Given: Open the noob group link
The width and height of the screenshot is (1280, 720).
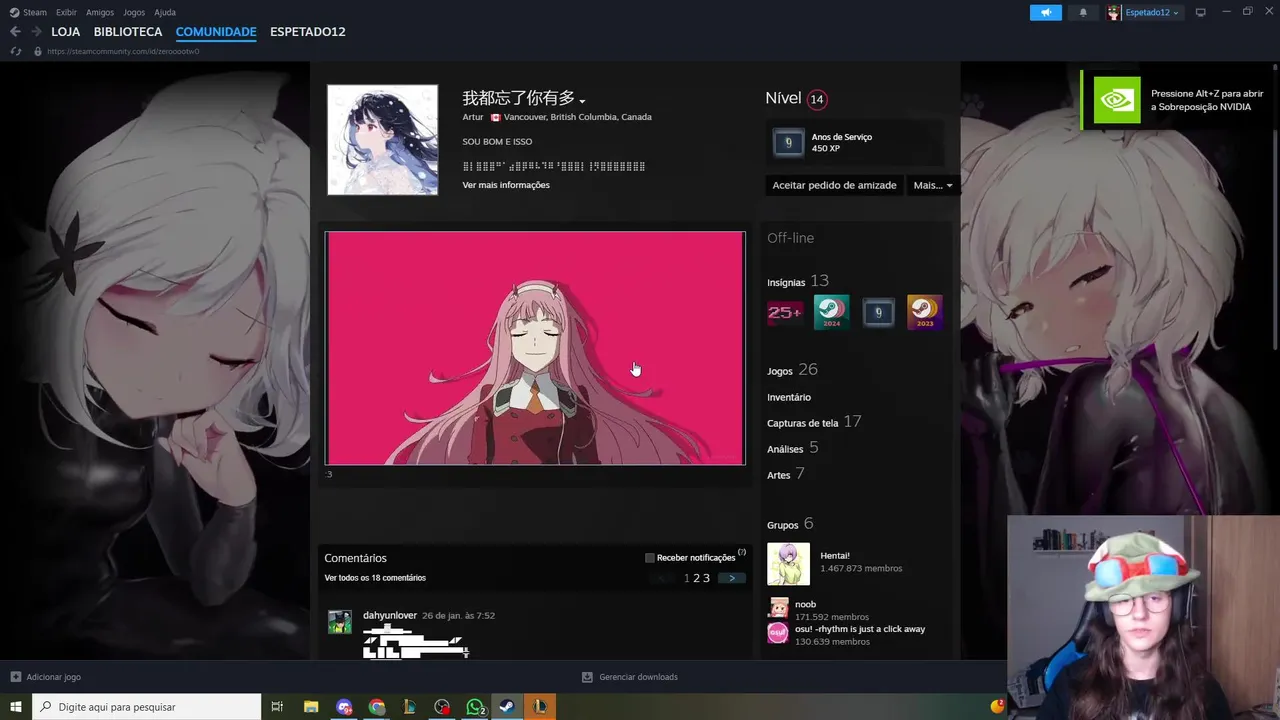Looking at the screenshot, I should pos(805,604).
